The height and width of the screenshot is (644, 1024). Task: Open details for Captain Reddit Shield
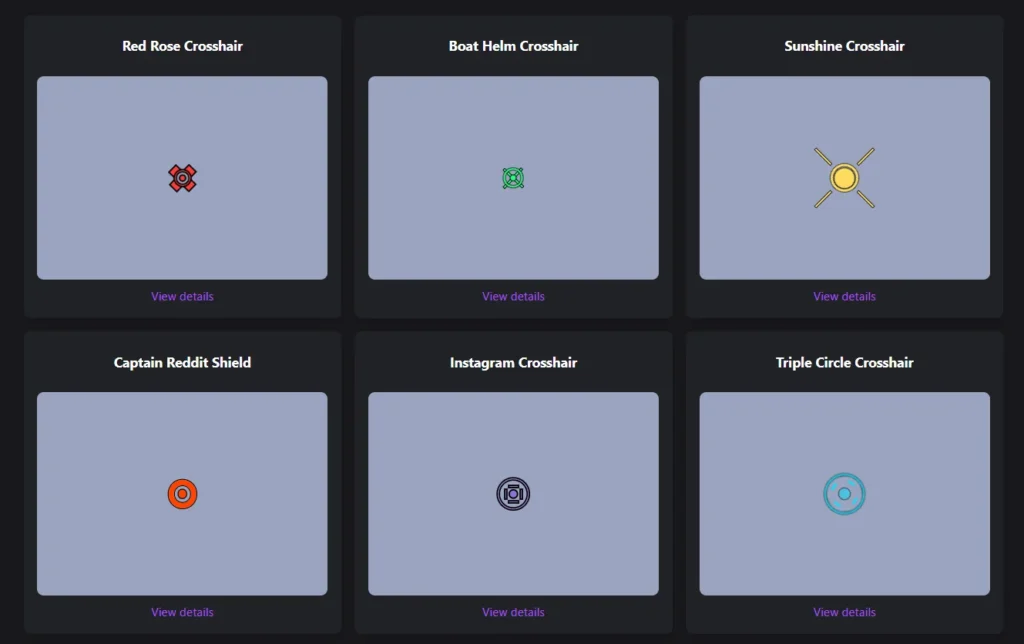click(182, 612)
